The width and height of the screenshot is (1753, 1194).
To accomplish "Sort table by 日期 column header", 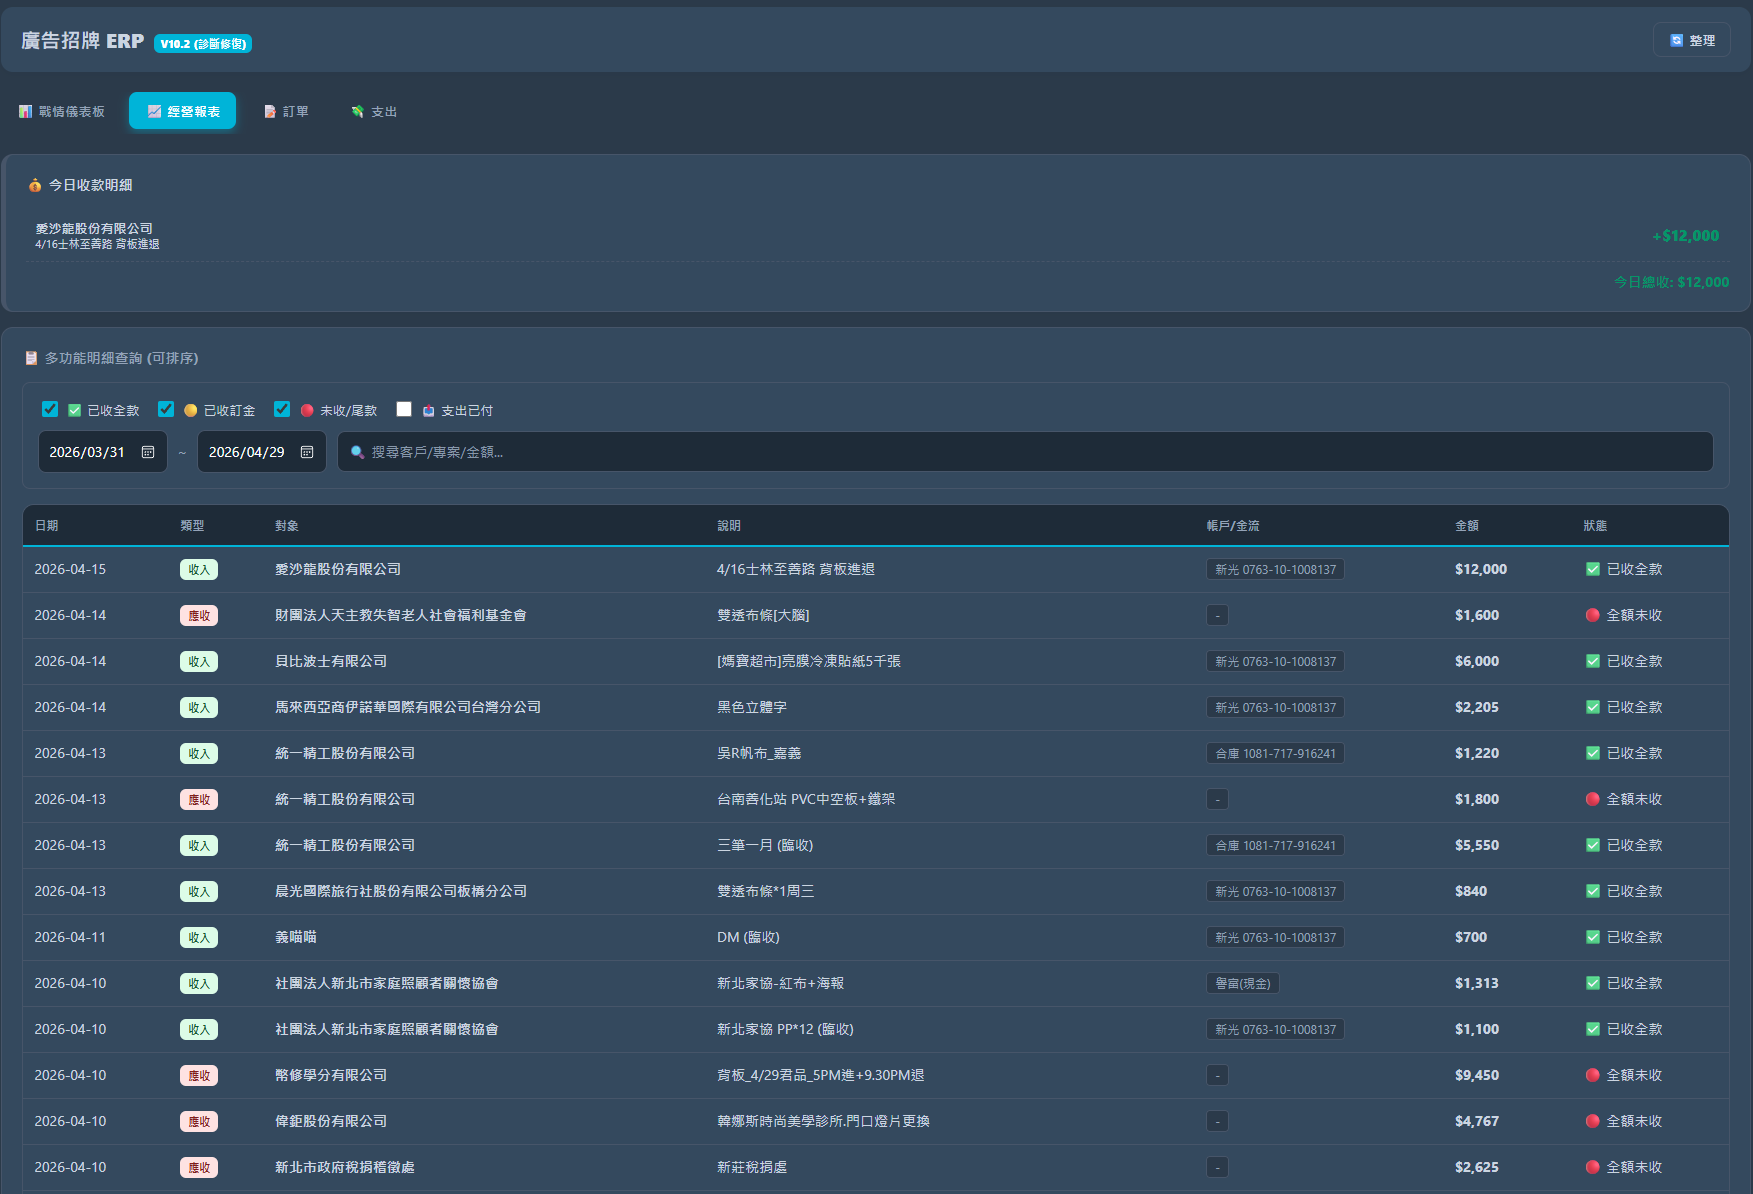I will coord(46,525).
